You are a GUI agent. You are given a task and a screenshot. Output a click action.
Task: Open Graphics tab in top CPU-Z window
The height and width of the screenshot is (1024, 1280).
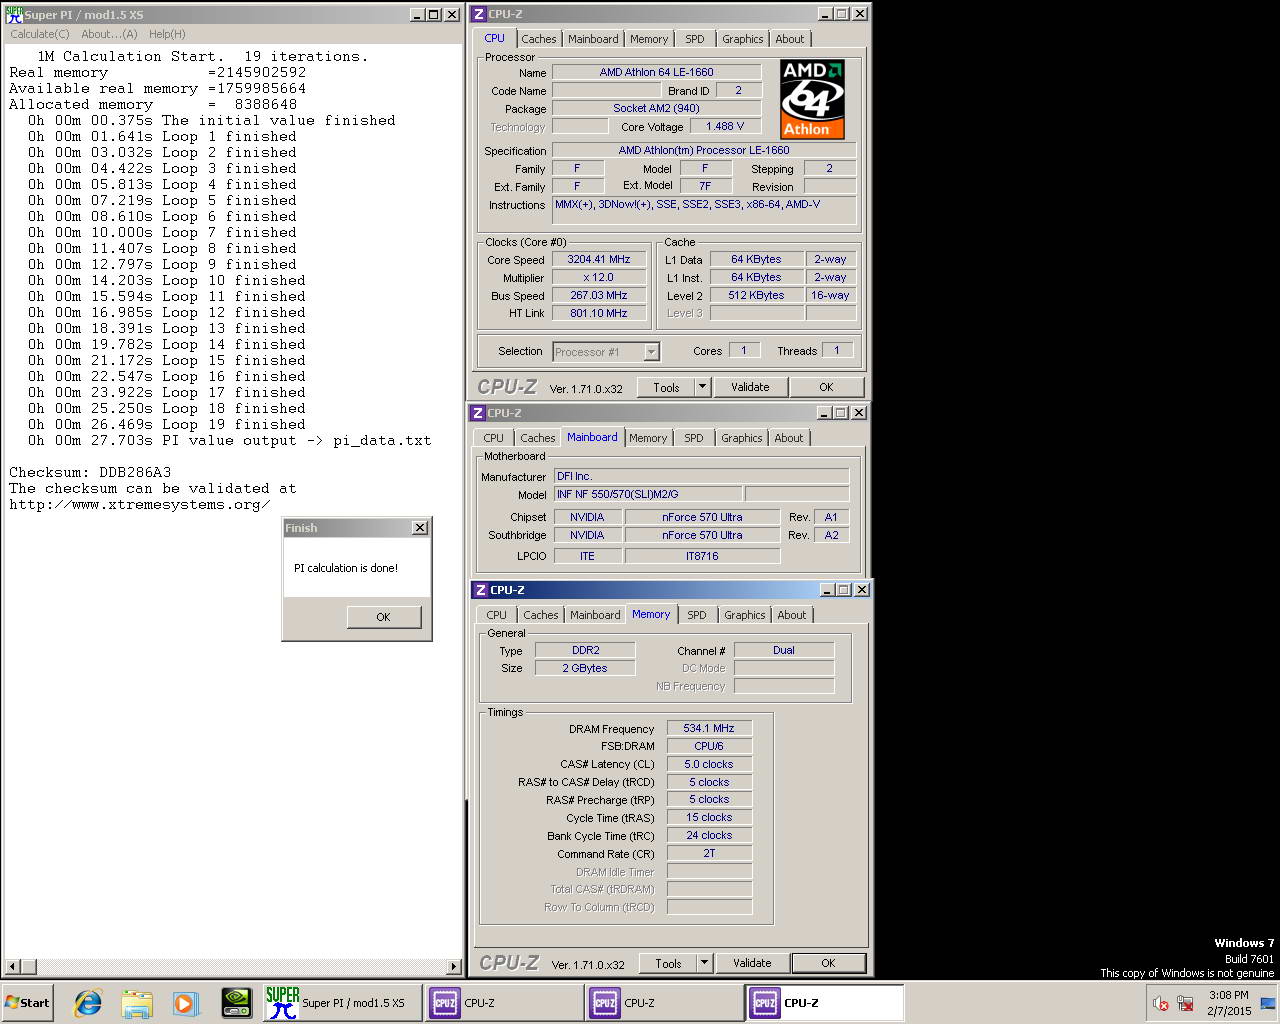(x=743, y=39)
